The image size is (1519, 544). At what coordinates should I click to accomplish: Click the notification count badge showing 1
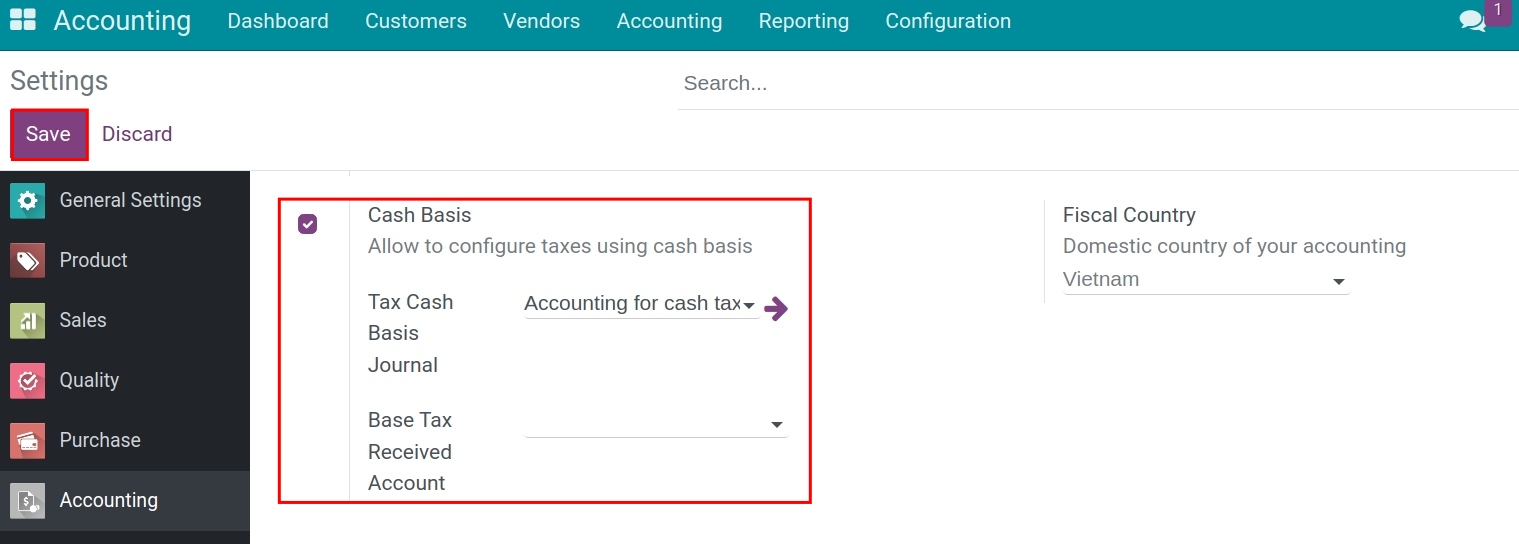[x=1498, y=11]
